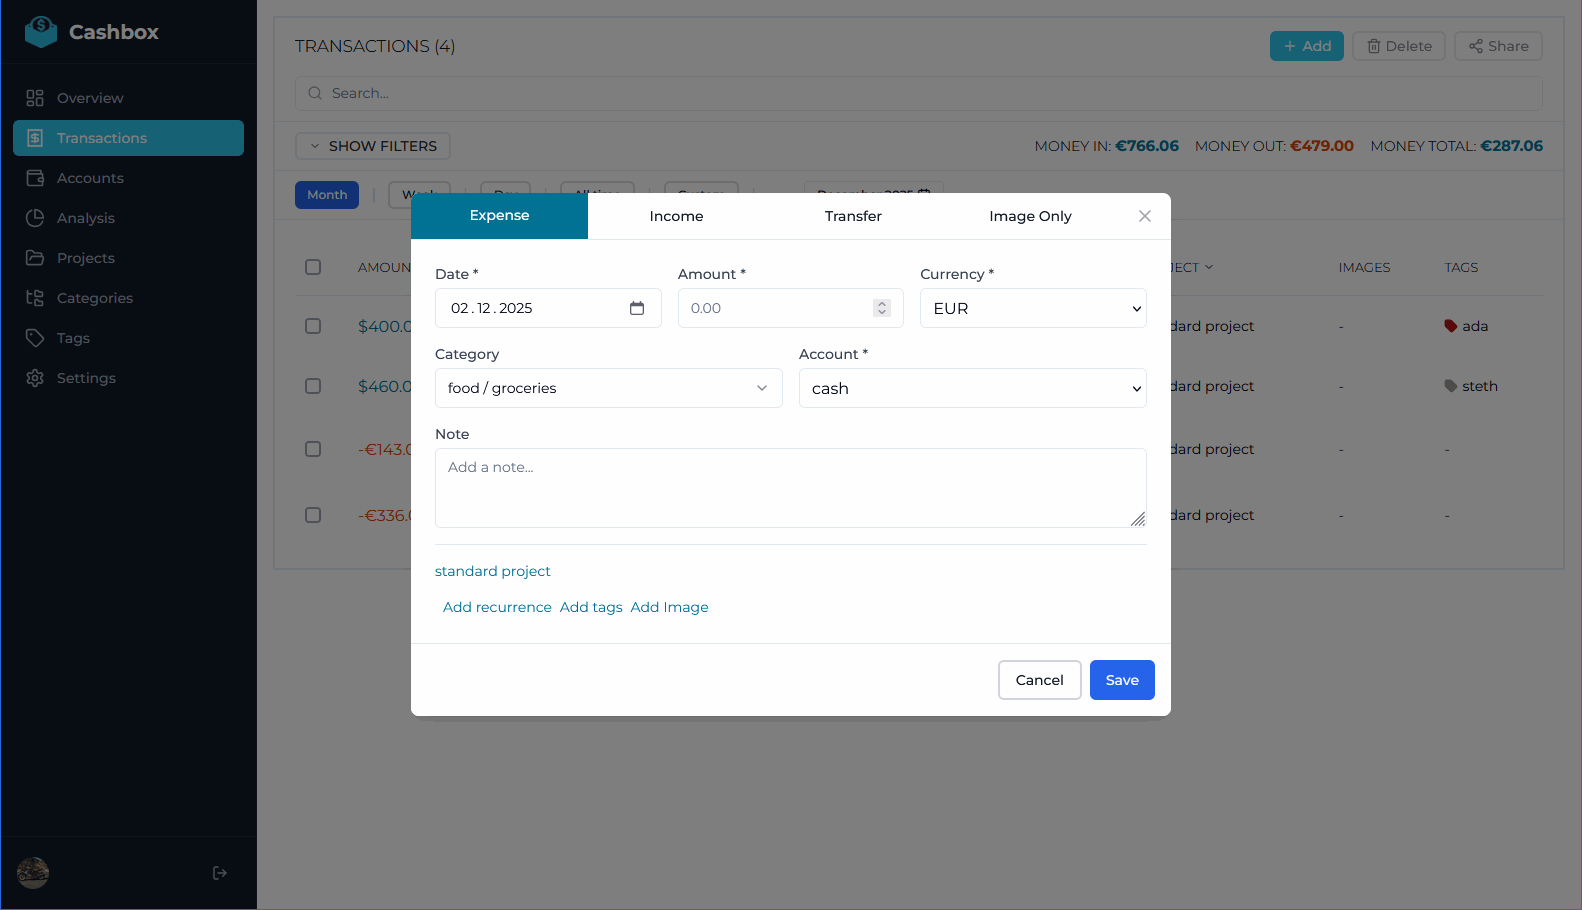Tick the checkbox for $400 transaction row

(313, 326)
